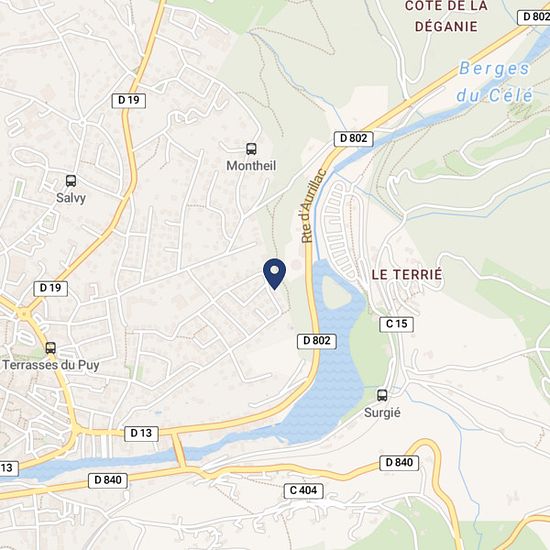550x550 pixels.
Task: Click the C 404 road shield
Action: coord(303,491)
